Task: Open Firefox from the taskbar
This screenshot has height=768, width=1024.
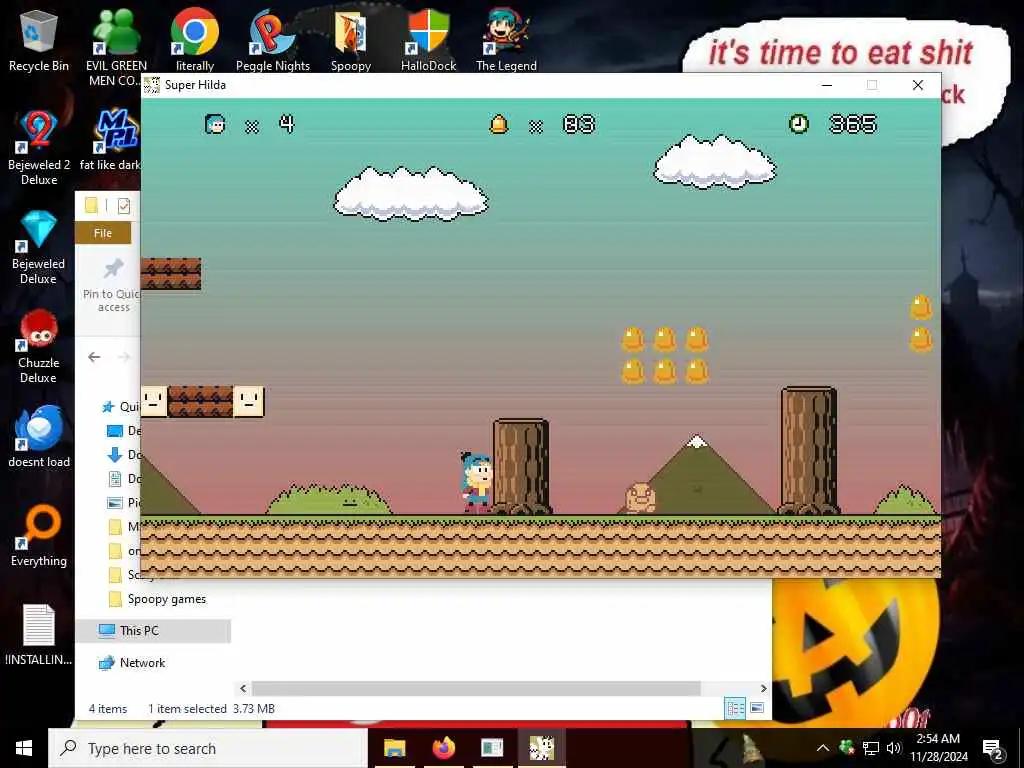Action: tap(443, 748)
